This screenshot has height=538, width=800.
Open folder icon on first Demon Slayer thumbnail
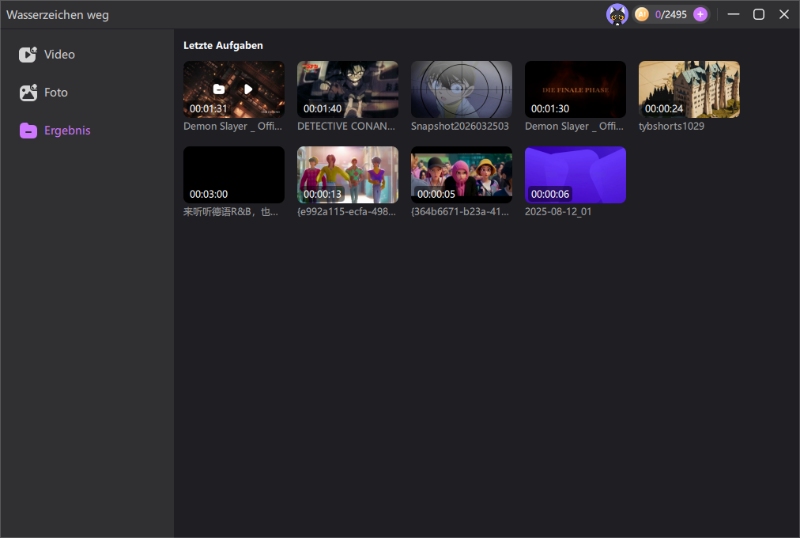coord(219,89)
